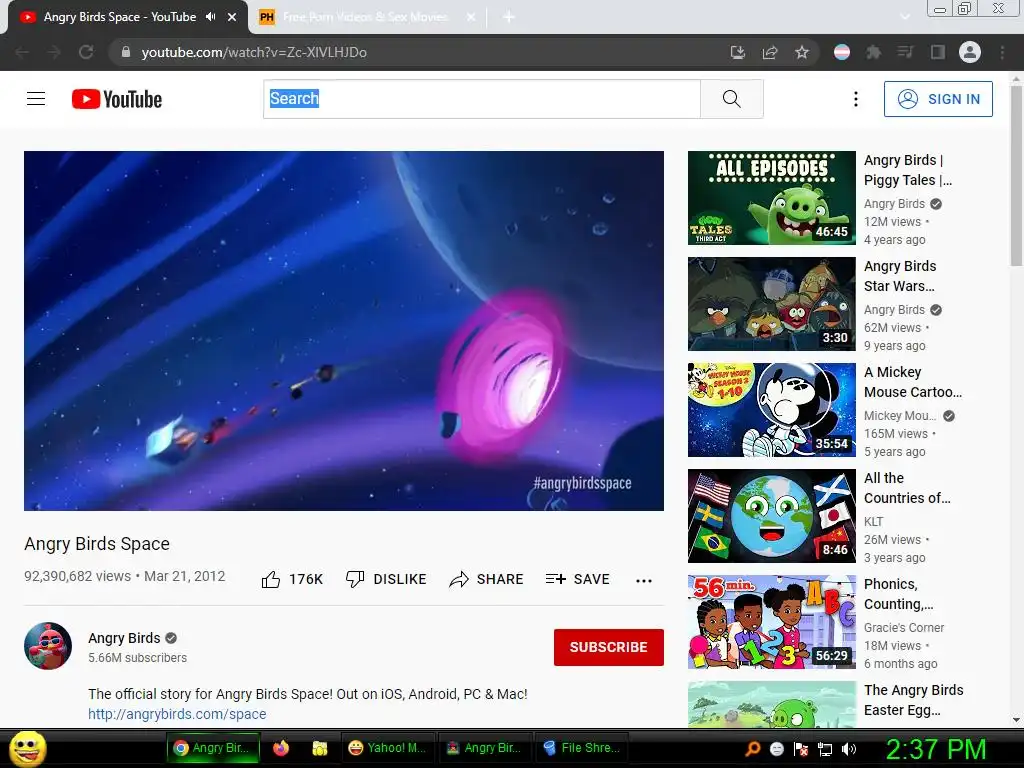The image size is (1024, 768).
Task: Toggle the browser side panel icon
Action: pyautogui.click(x=938, y=52)
